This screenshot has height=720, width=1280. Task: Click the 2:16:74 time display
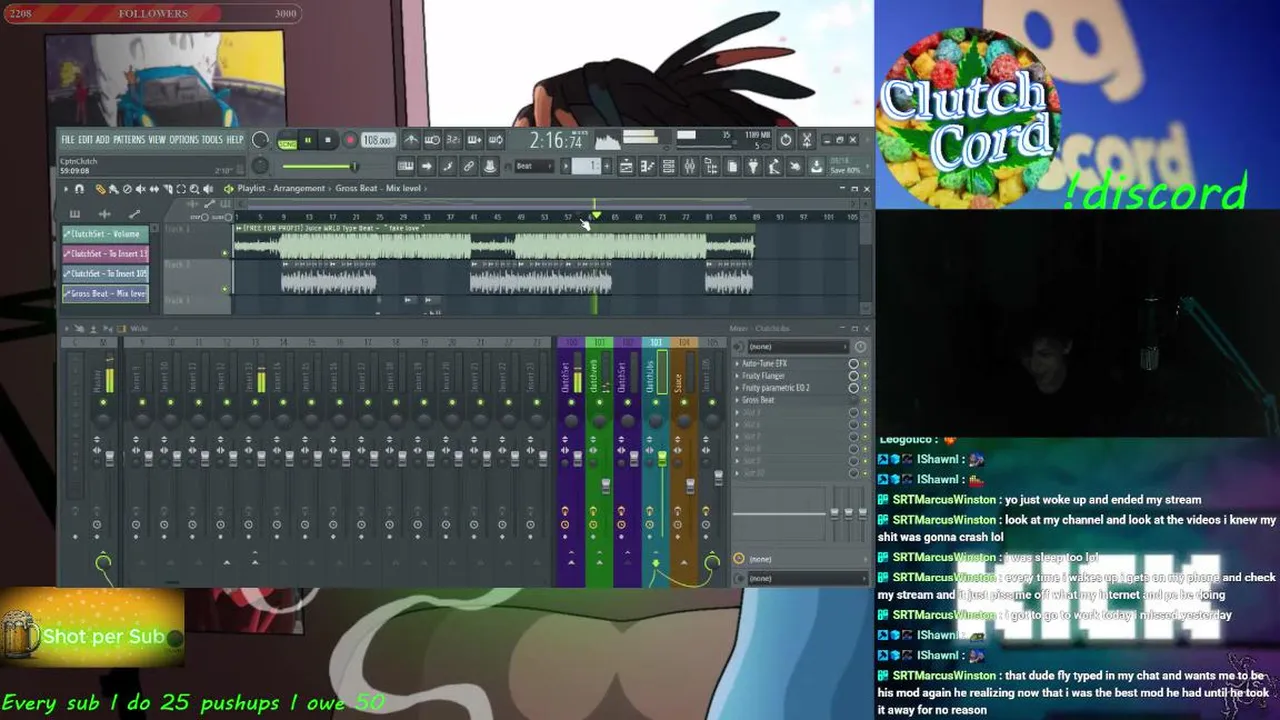click(x=556, y=141)
